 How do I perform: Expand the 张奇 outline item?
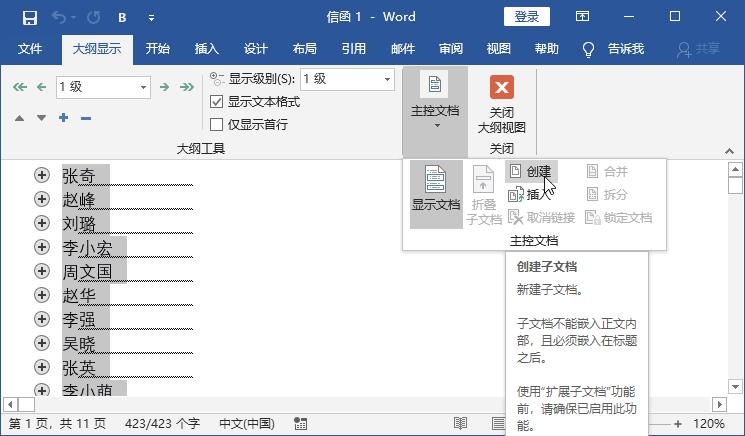[42, 175]
